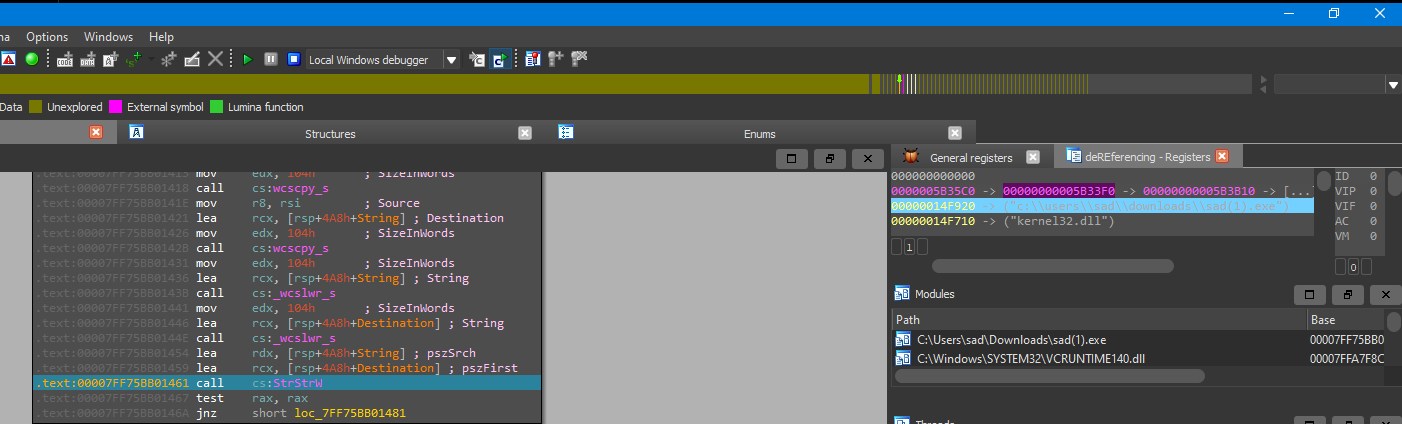Switch to the General registers tab
The width and height of the screenshot is (1402, 424).
coord(970,157)
